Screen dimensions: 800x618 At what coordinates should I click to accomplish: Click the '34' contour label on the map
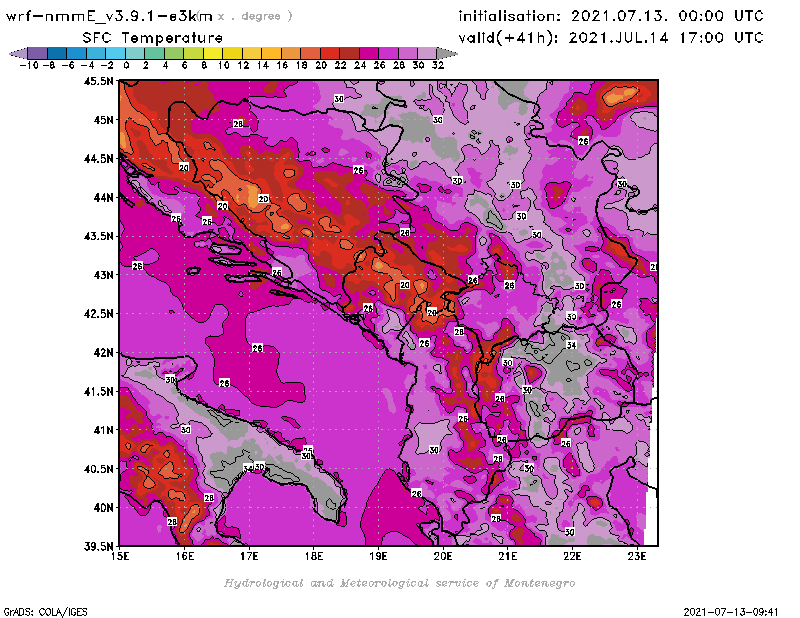[x=571, y=345]
